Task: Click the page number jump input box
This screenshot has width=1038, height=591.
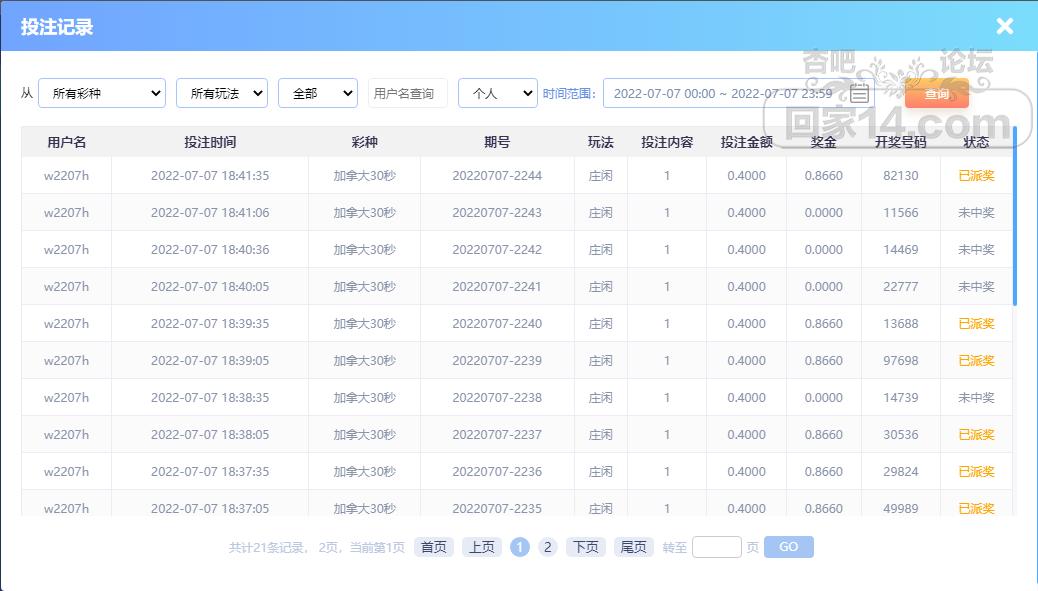Action: coord(716,547)
